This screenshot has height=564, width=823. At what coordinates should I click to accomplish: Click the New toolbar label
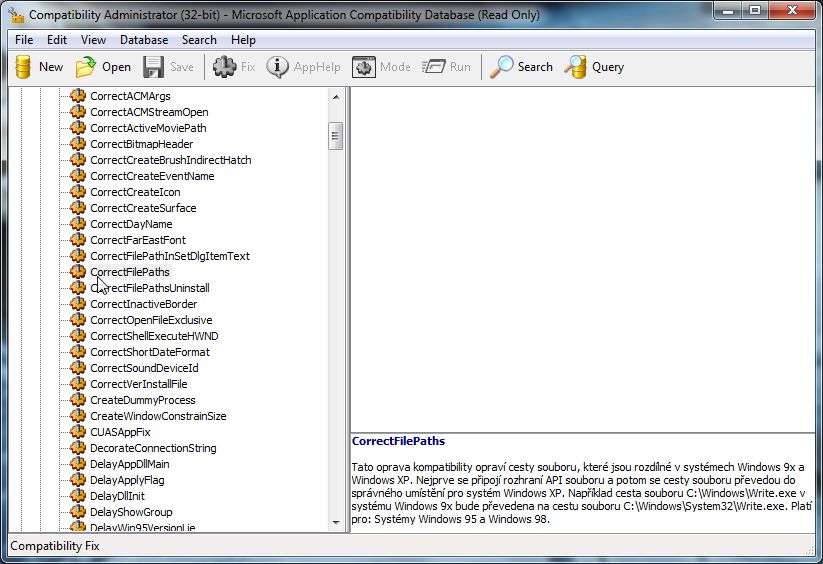coord(51,67)
